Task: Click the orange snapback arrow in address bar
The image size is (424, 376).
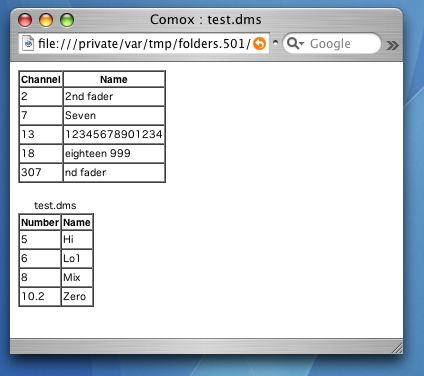Action: (259, 44)
